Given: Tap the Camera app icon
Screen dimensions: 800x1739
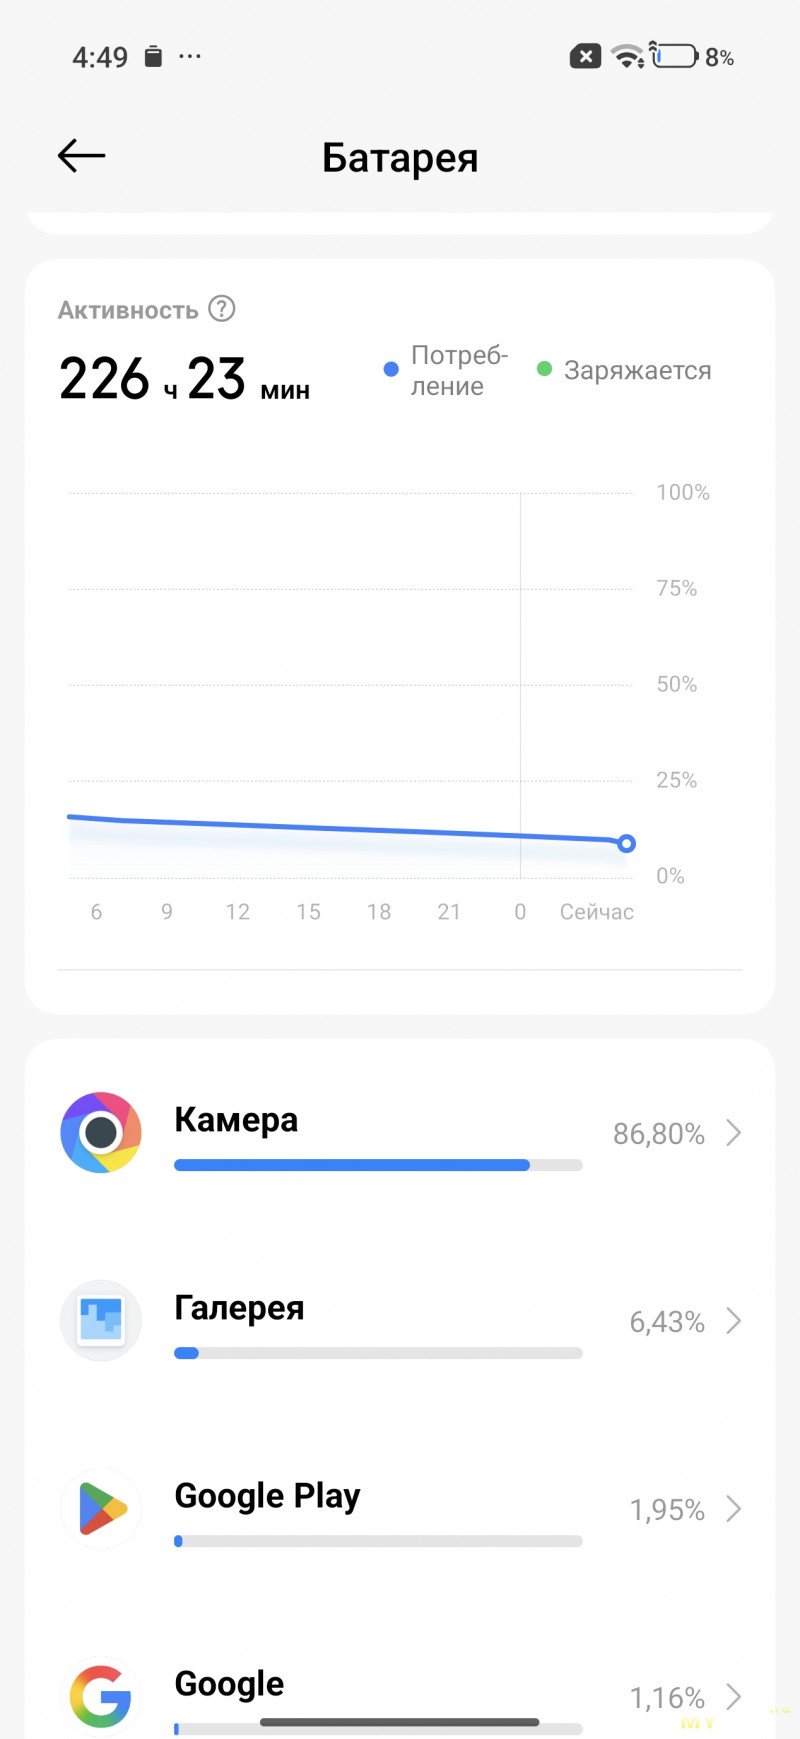Looking at the screenshot, I should (x=101, y=1133).
